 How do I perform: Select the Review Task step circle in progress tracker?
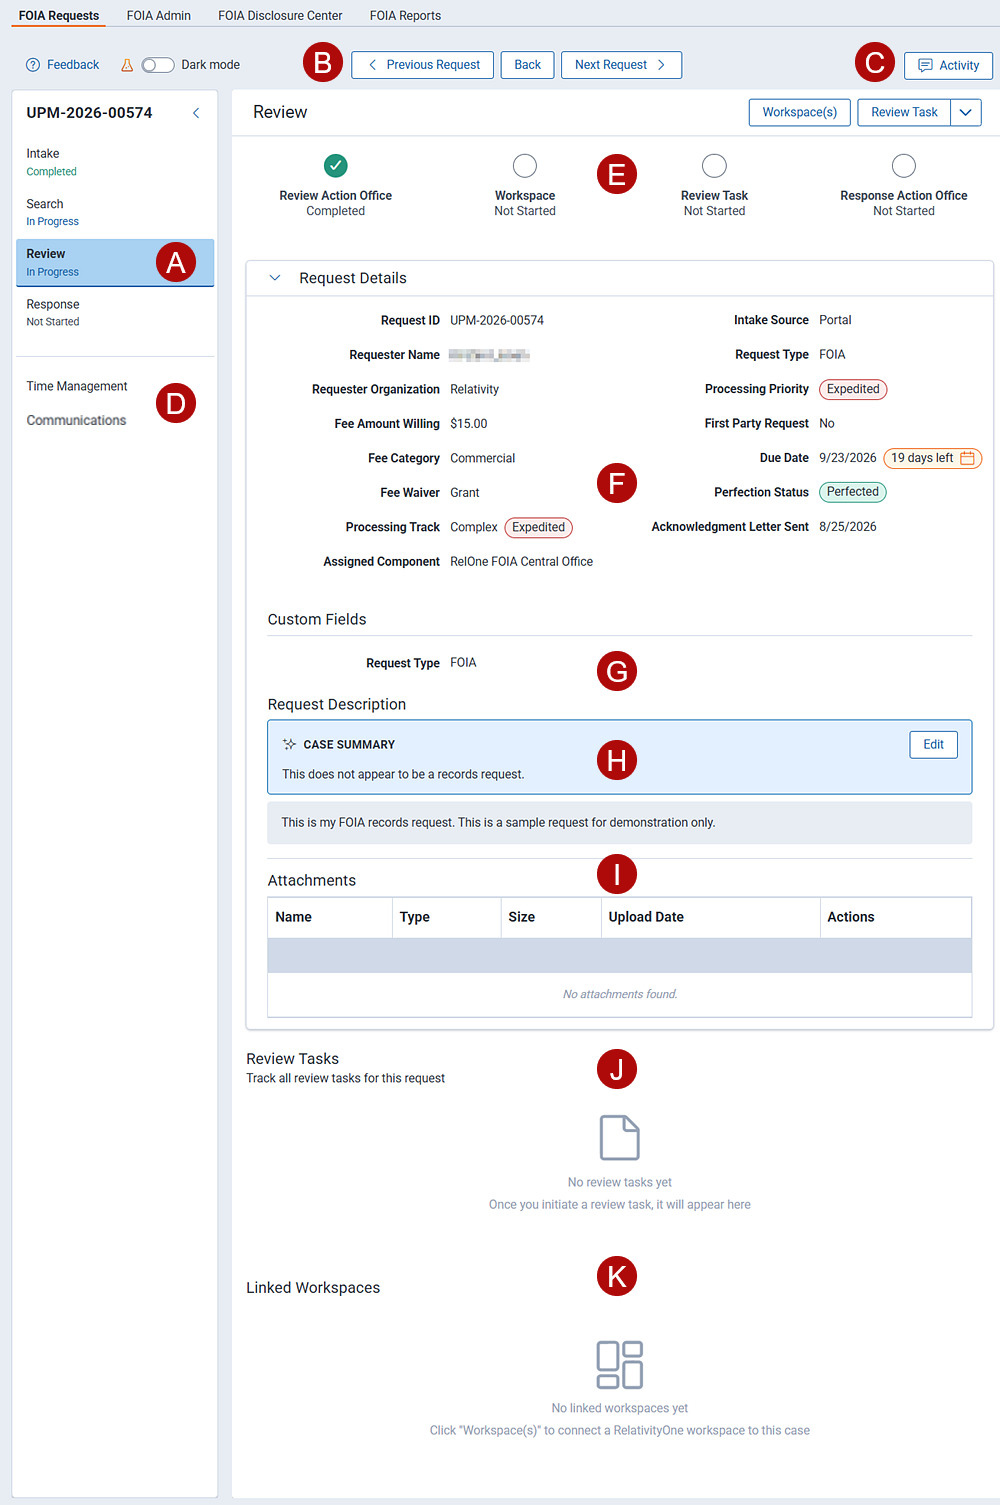coord(714,165)
